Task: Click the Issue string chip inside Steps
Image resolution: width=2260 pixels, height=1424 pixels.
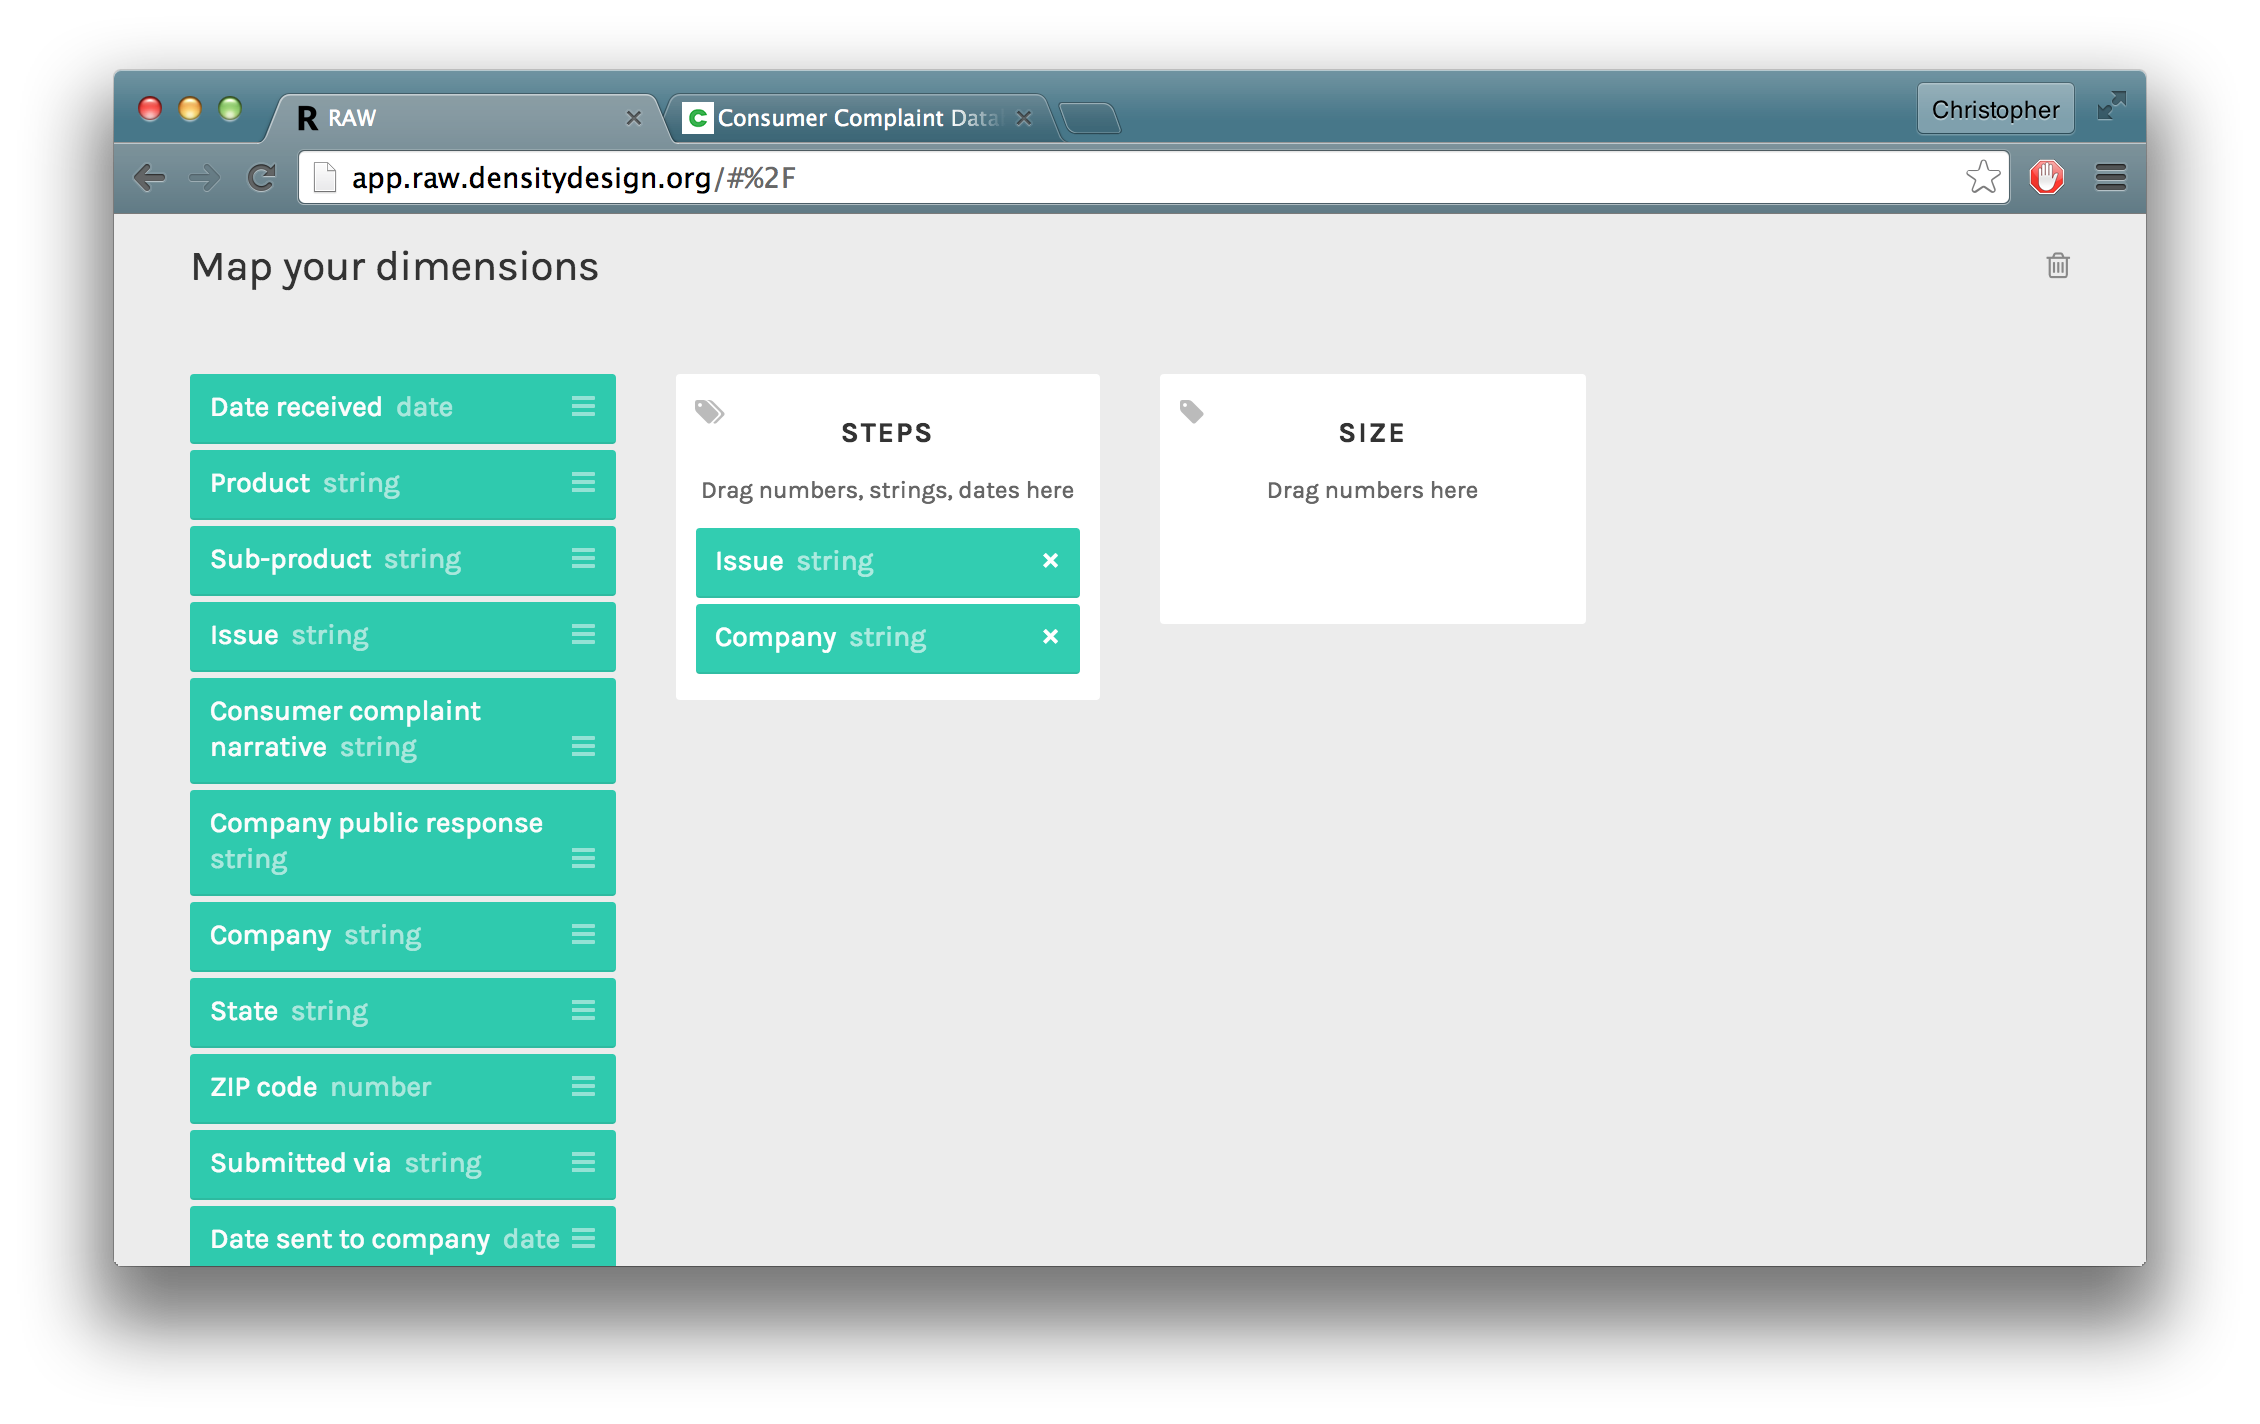Action: point(888,562)
